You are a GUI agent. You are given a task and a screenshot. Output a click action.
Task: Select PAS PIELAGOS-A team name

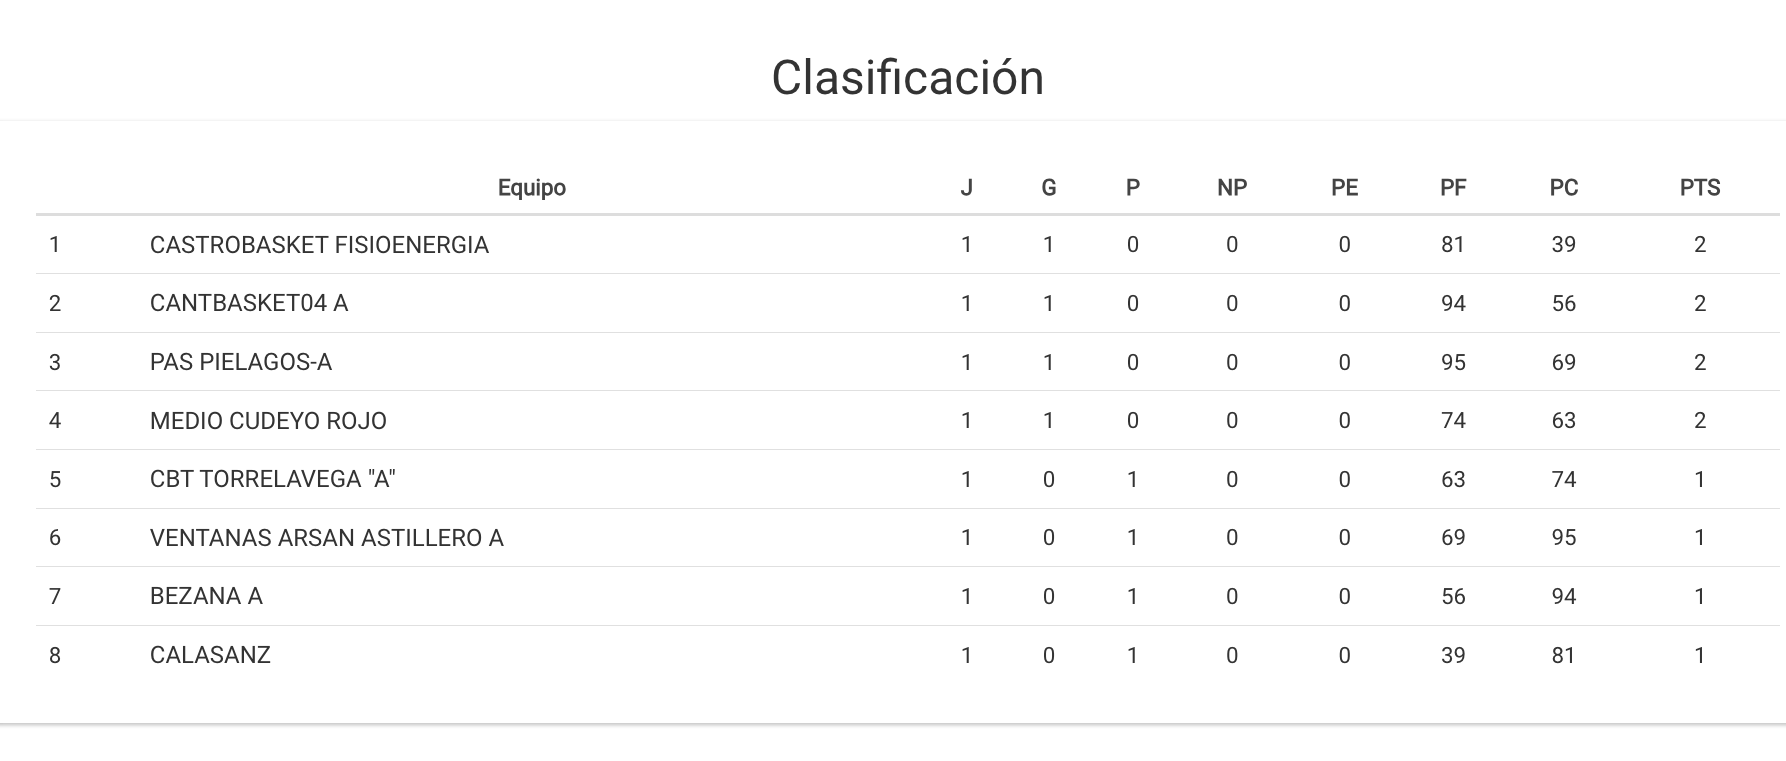tap(241, 362)
